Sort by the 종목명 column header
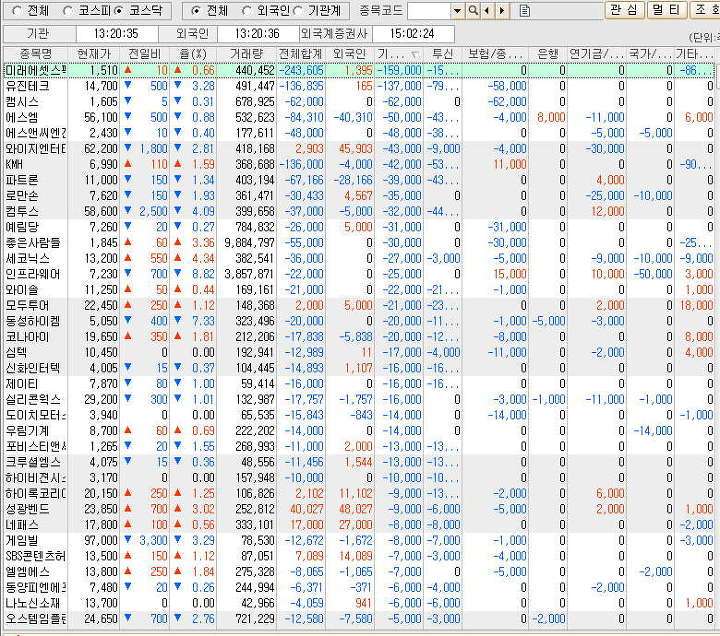Screen dimensions: 720x636 [x=36, y=54]
